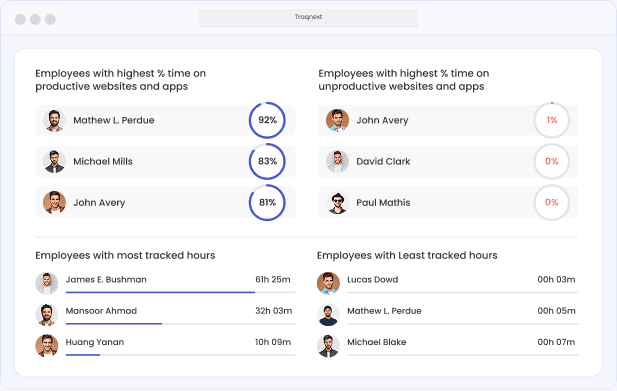The height and width of the screenshot is (391, 617).
Task: Click the 61h 25m tracked time value
Action: pyautogui.click(x=273, y=279)
